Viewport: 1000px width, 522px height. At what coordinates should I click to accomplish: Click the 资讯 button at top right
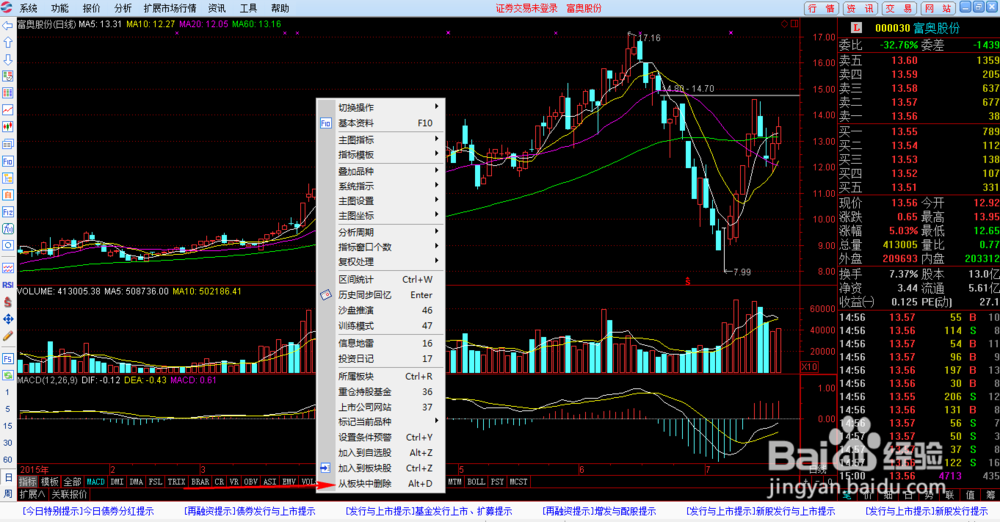coord(860,8)
